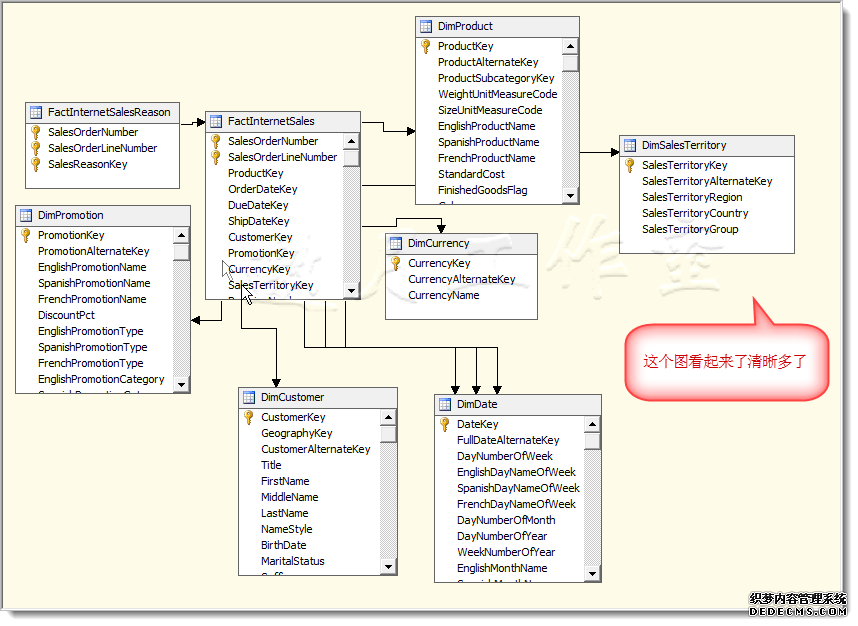Select the MaritalStatus column in DimCustomer
858x626 pixels.
point(293,561)
